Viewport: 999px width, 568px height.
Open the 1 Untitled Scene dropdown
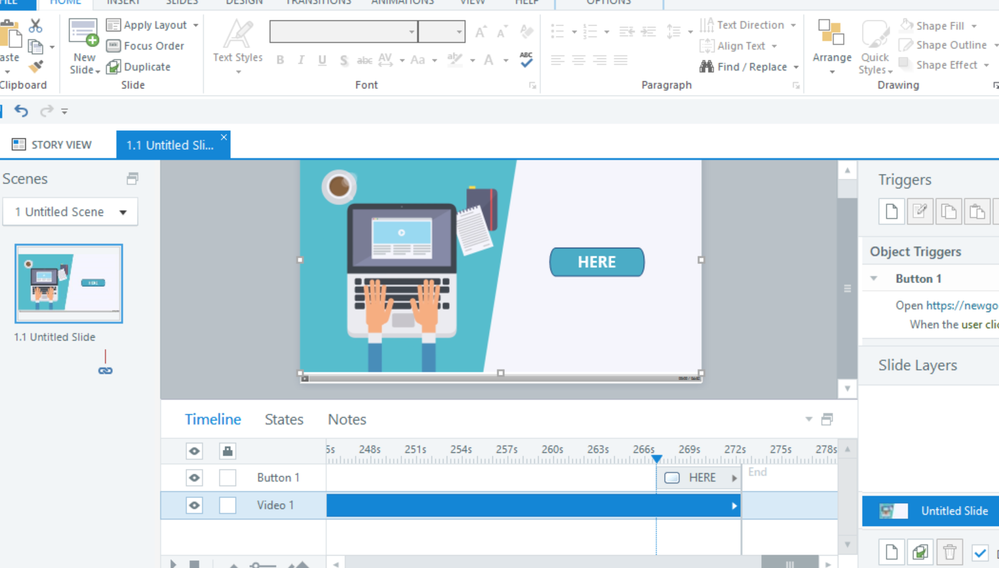tap(70, 212)
